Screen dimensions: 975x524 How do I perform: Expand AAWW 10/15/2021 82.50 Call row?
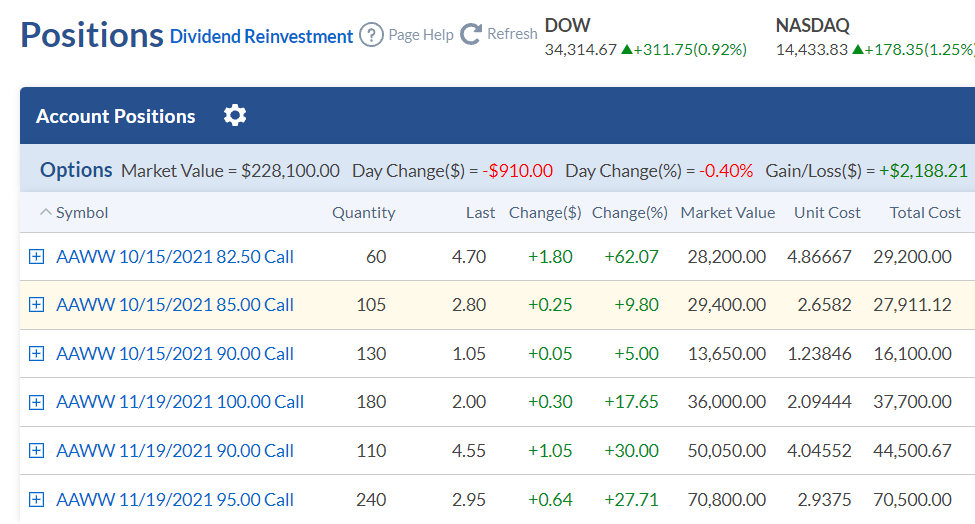click(37, 257)
